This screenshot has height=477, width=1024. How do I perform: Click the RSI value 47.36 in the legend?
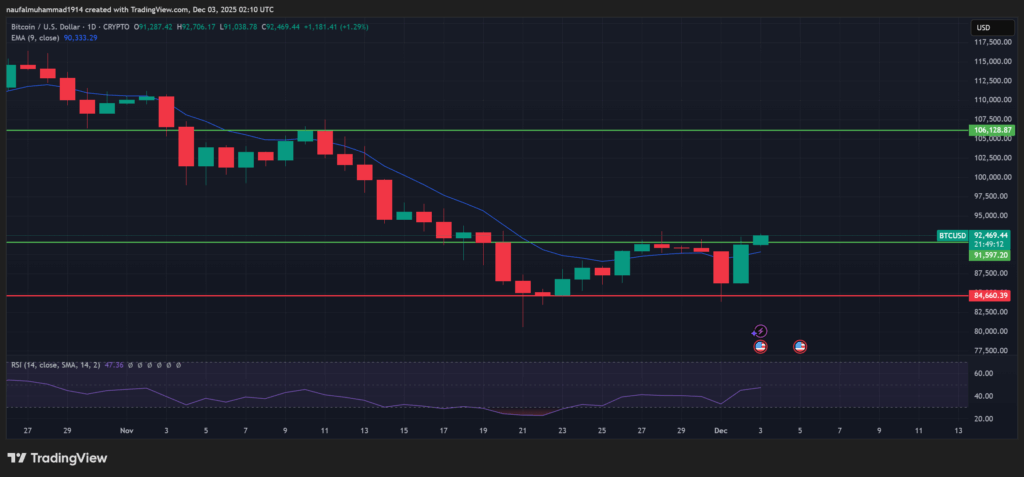tap(112, 366)
